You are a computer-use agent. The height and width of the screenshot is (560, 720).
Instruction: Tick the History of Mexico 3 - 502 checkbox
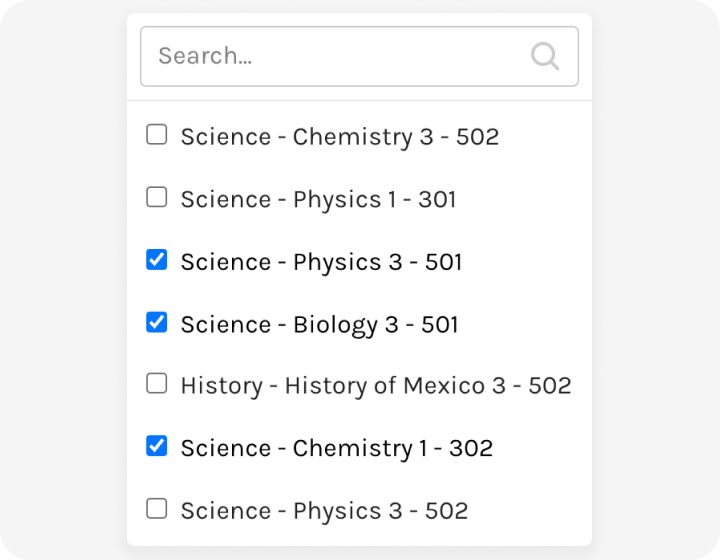157,383
